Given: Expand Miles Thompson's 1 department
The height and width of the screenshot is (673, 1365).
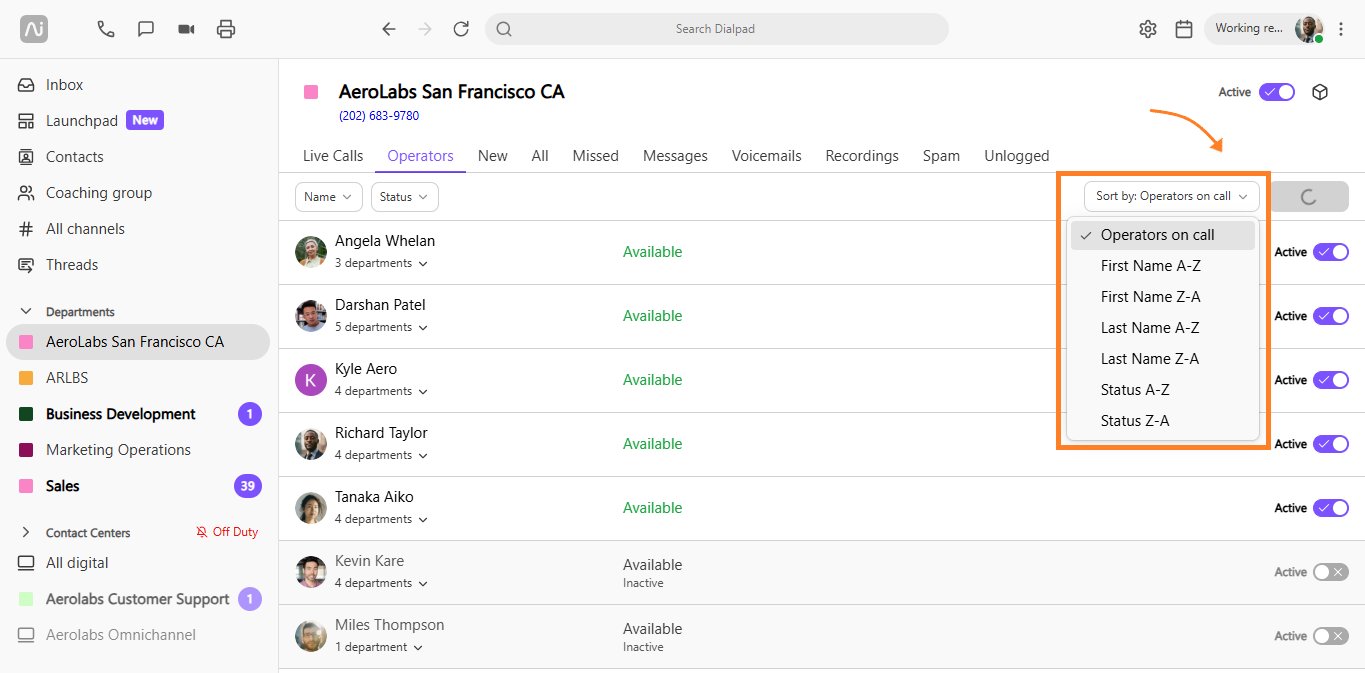Looking at the screenshot, I should [378, 647].
